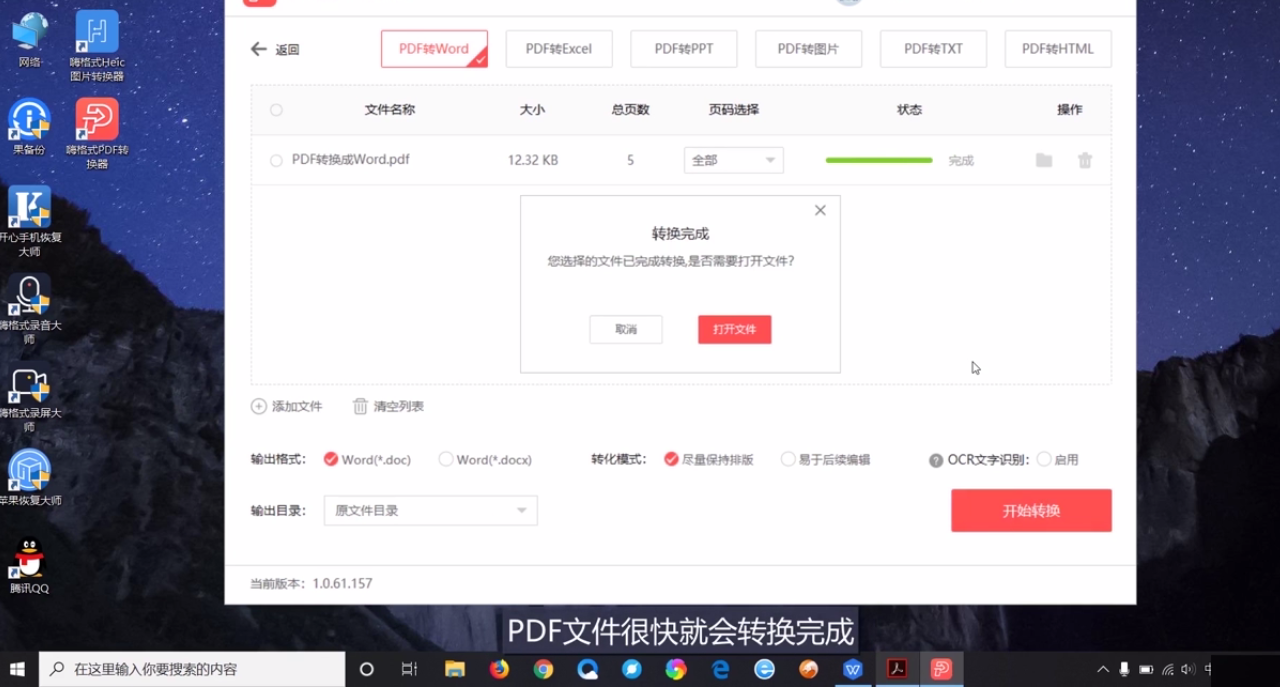Click 清空列表 to clear the list
This screenshot has height=687, width=1280.
pyautogui.click(x=388, y=406)
